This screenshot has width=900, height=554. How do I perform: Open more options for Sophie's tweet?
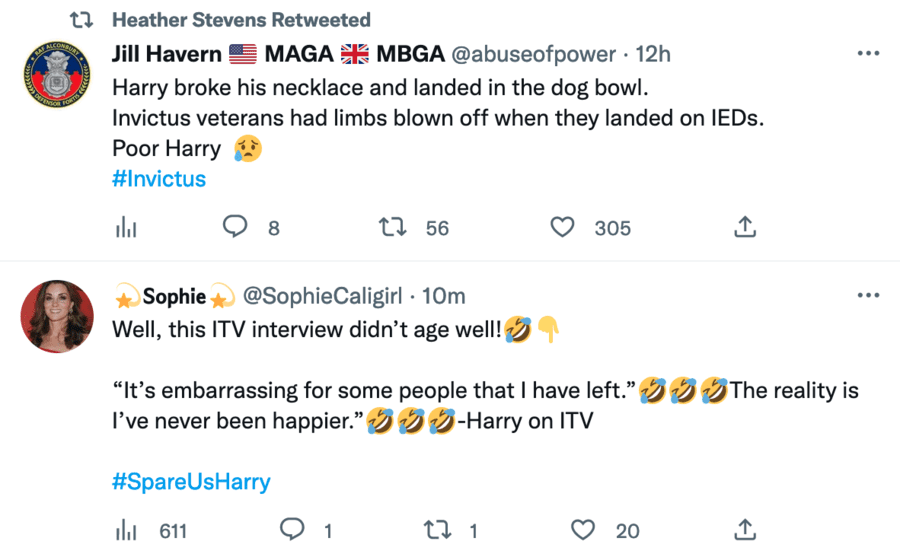868,296
